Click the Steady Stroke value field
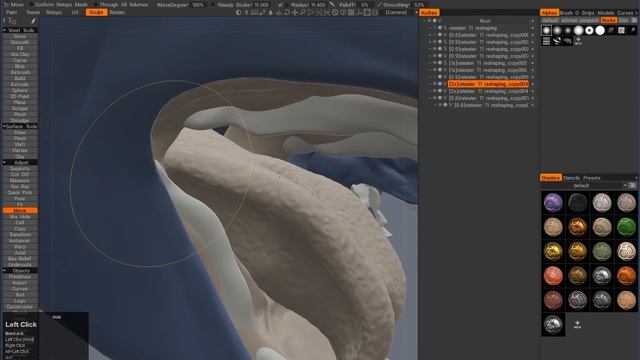640x360 pixels. point(261,4)
